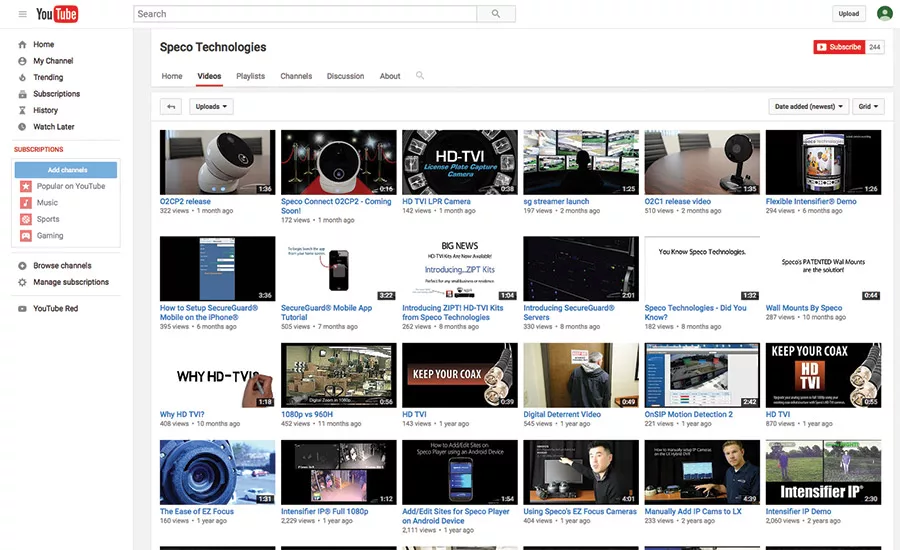Click the search magnifier button
The width and height of the screenshot is (900, 550).
[x=496, y=14]
